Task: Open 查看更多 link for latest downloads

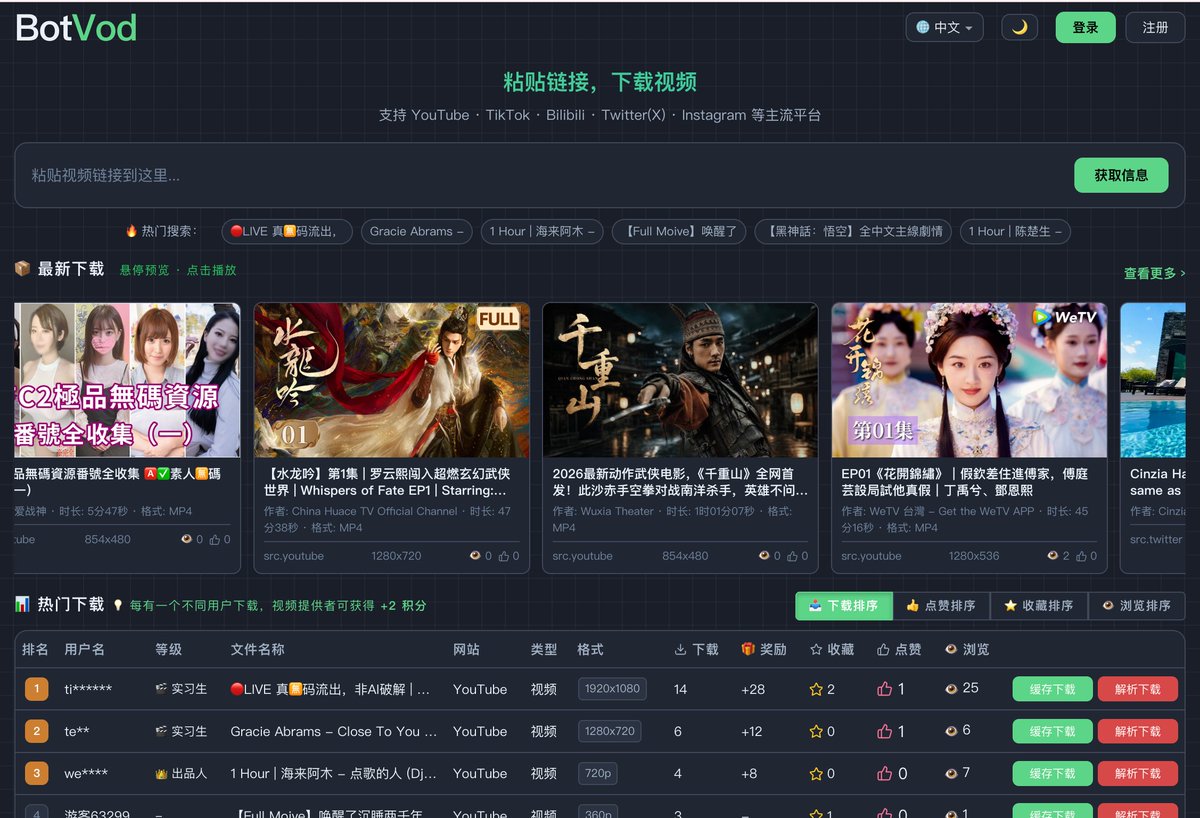Action: [1154, 273]
